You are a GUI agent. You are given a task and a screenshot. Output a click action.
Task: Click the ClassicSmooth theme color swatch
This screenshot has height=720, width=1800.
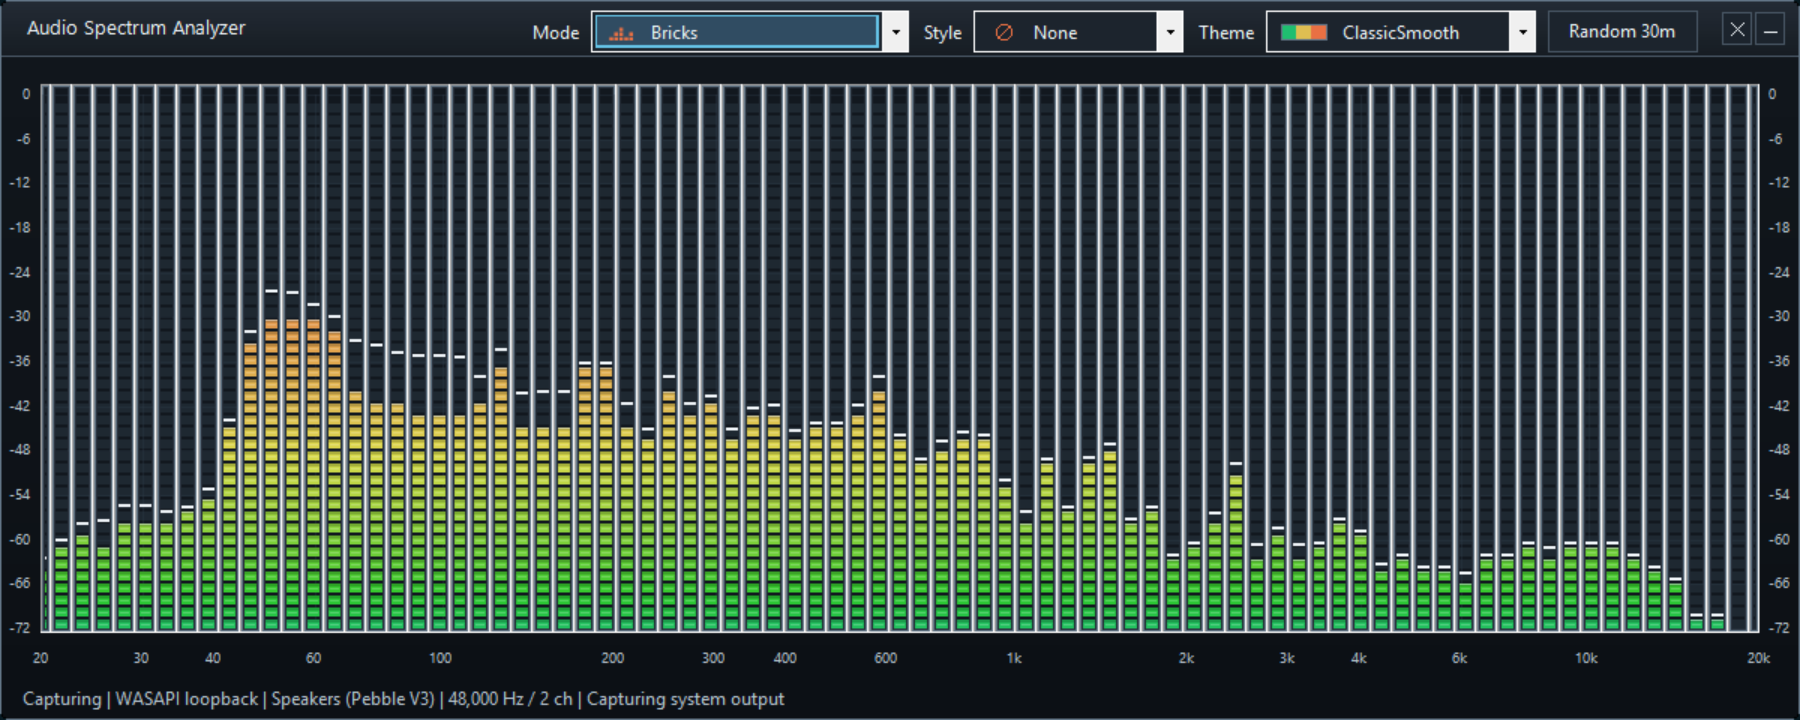pyautogui.click(x=1304, y=32)
